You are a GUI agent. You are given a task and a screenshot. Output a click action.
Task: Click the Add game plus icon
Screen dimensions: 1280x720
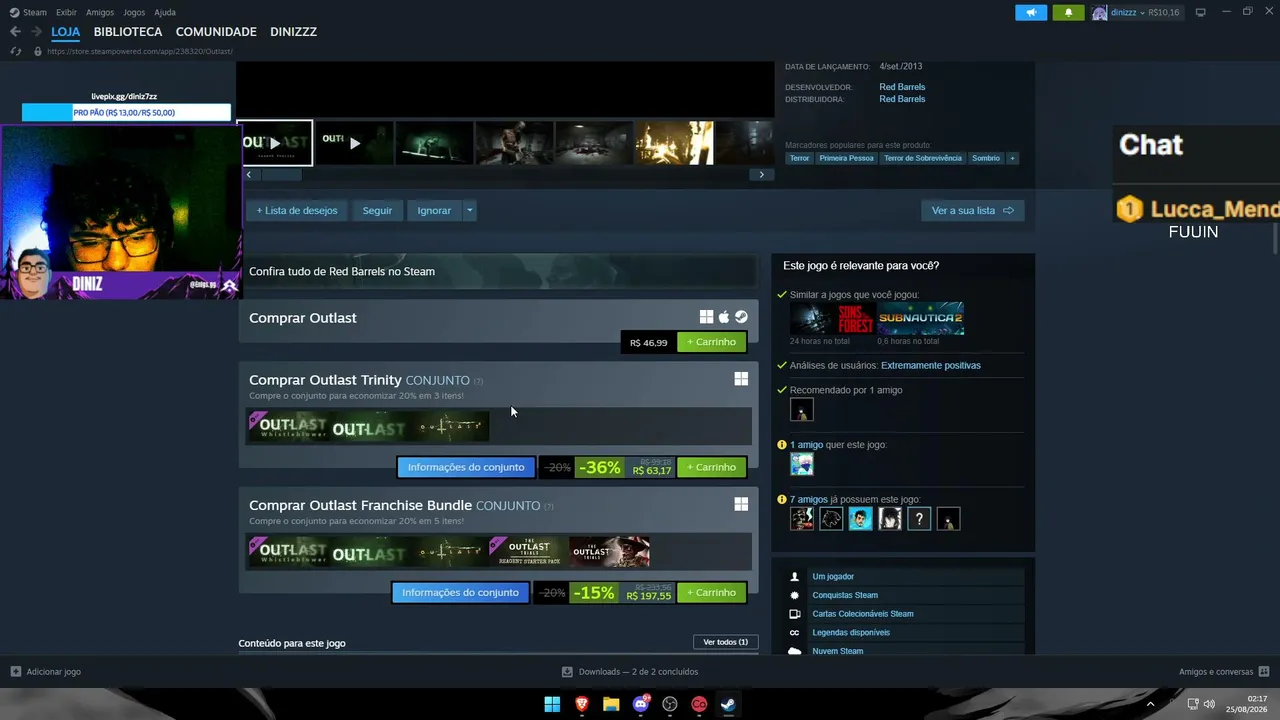(x=16, y=672)
